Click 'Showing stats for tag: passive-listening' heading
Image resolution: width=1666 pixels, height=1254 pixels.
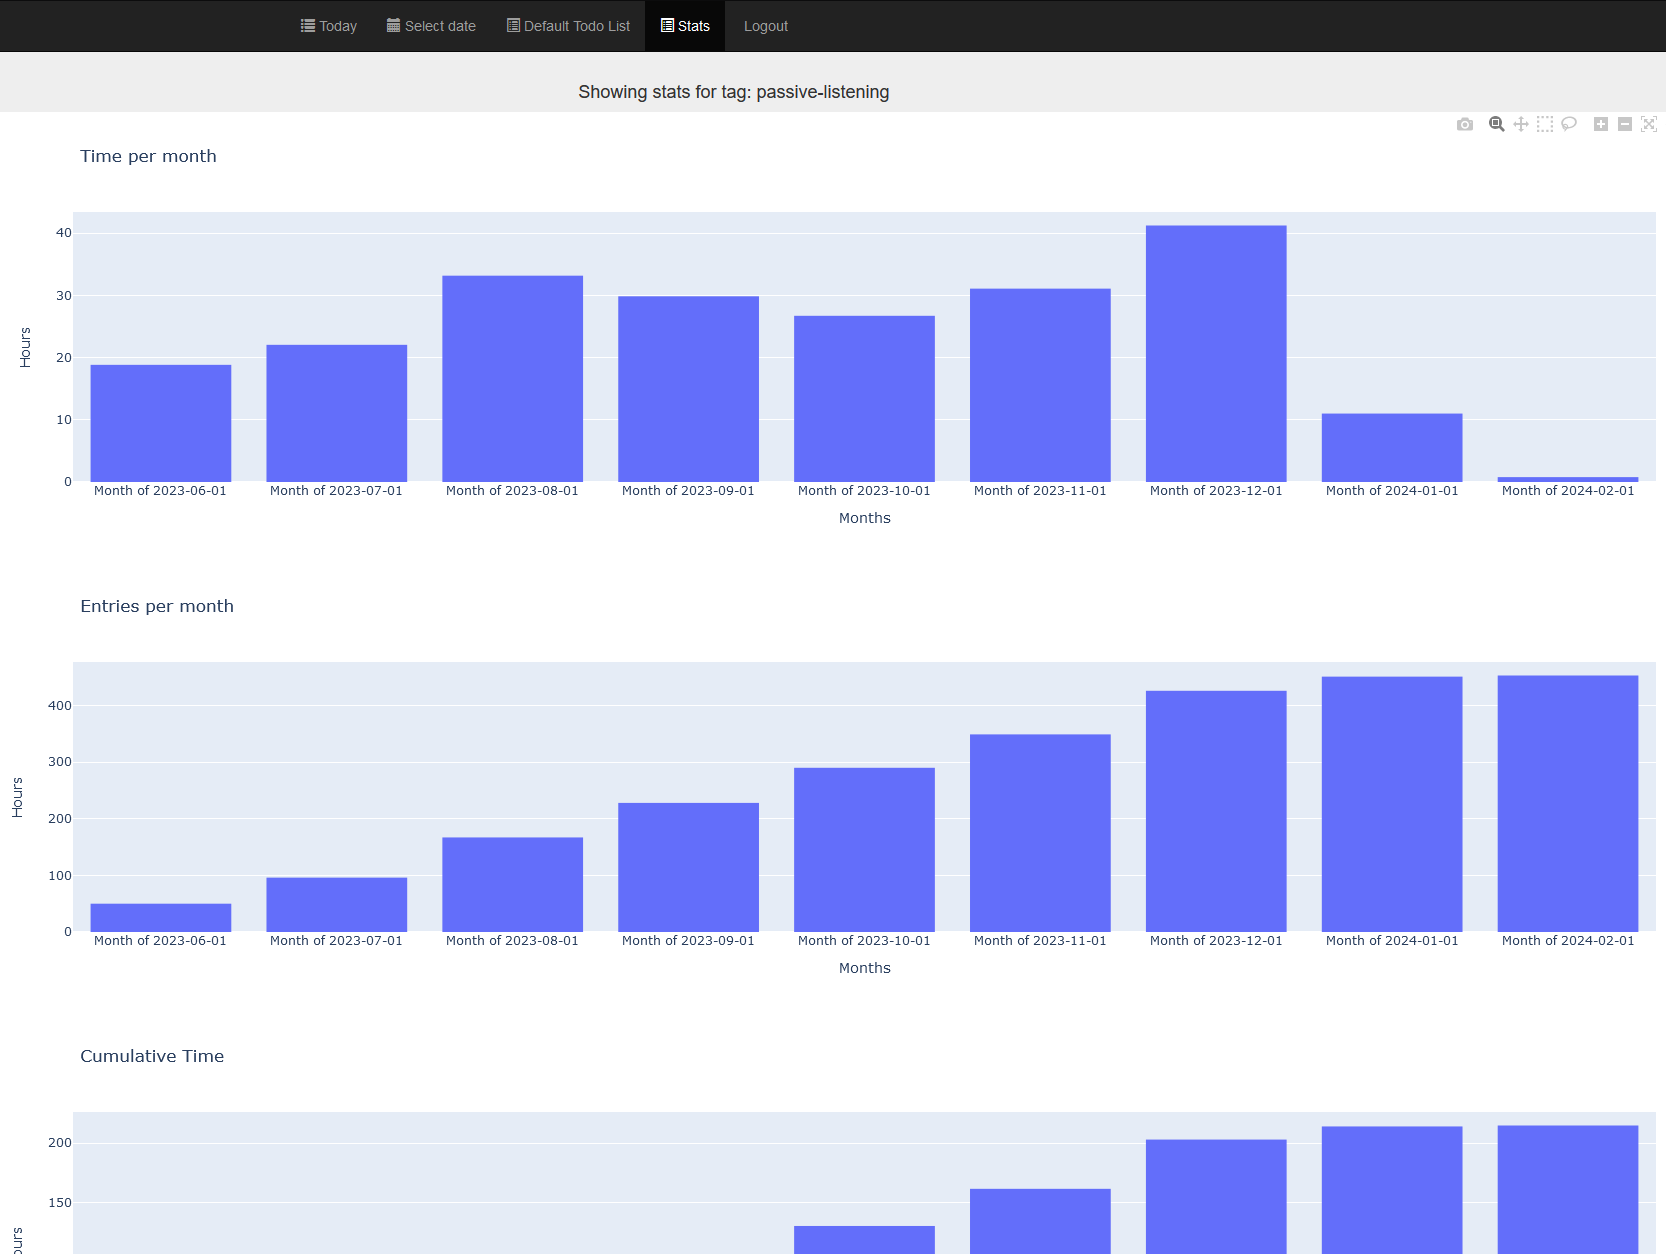(733, 92)
